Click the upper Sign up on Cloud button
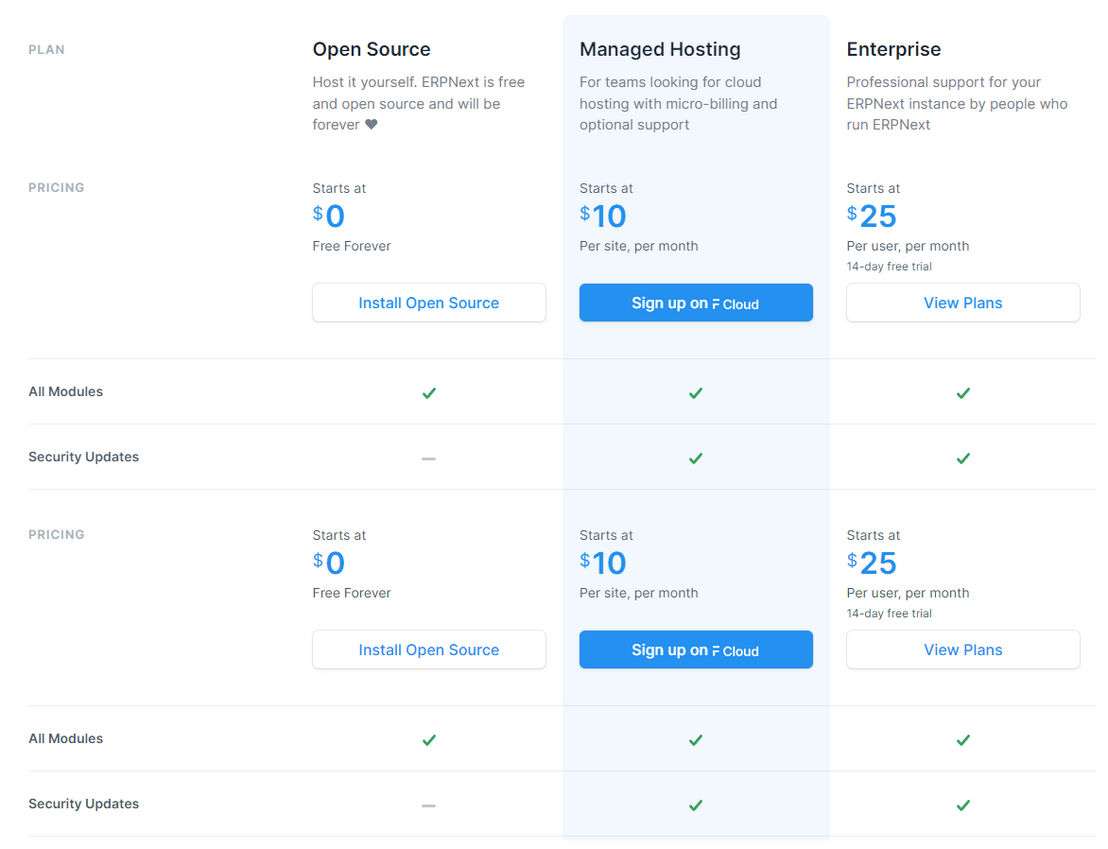The image size is (1108, 849). (696, 303)
